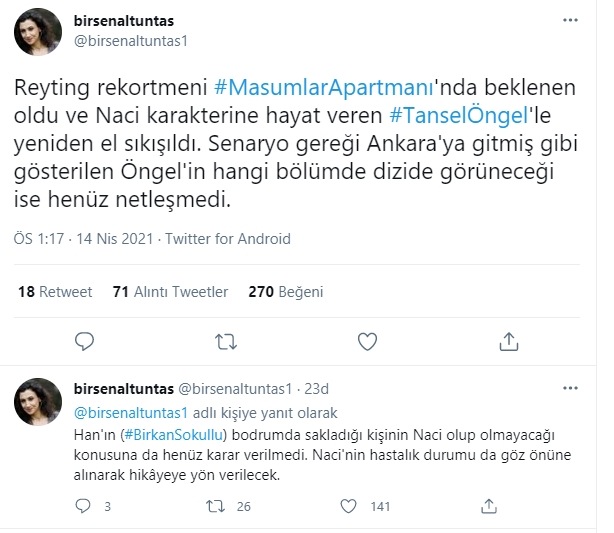Click the @birsenaltuntas1 mention in reply line
Screen dimensions: 614x533
[x=131, y=412]
